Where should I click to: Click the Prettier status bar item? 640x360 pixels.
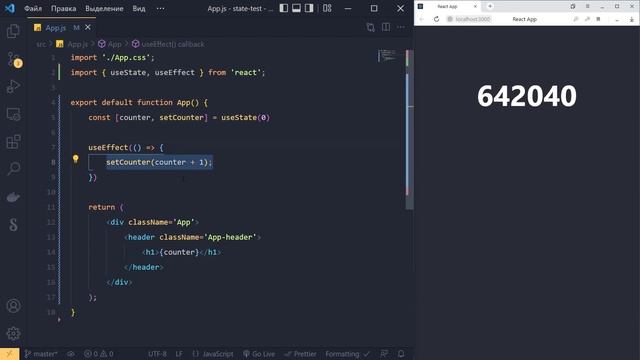(300, 354)
